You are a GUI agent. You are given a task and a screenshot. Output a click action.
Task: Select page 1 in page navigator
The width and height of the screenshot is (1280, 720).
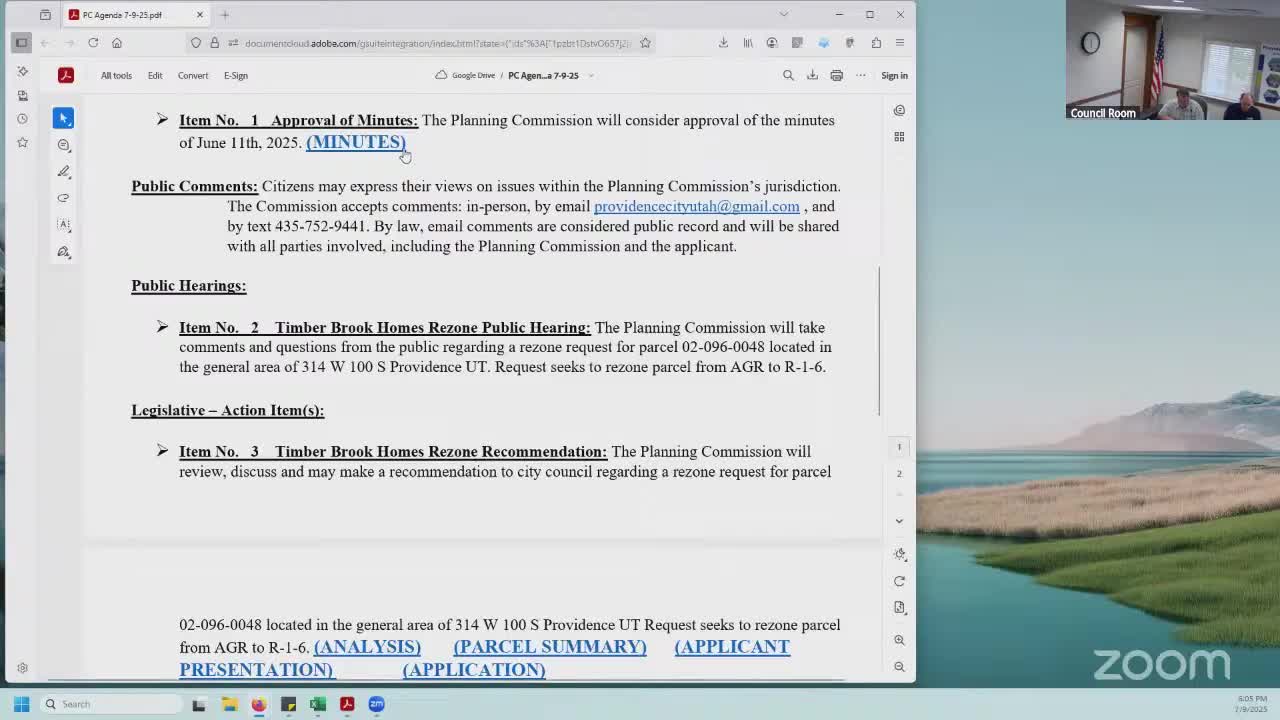click(x=899, y=447)
